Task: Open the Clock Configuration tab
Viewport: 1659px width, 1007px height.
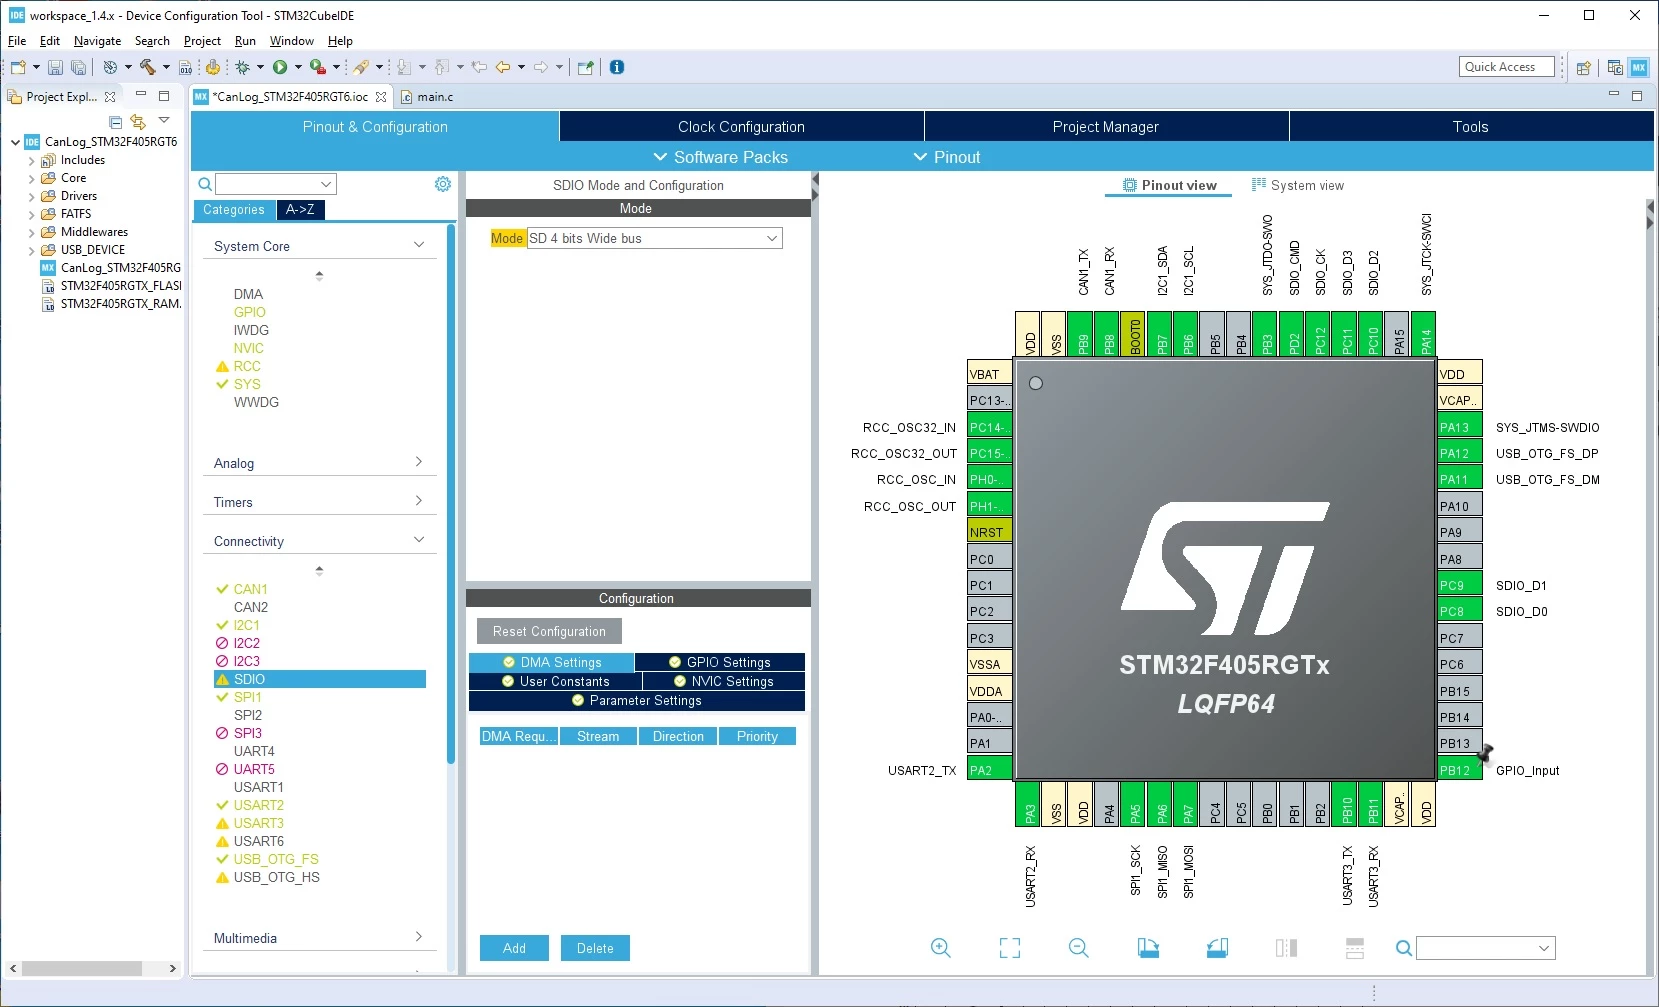Action: (741, 127)
